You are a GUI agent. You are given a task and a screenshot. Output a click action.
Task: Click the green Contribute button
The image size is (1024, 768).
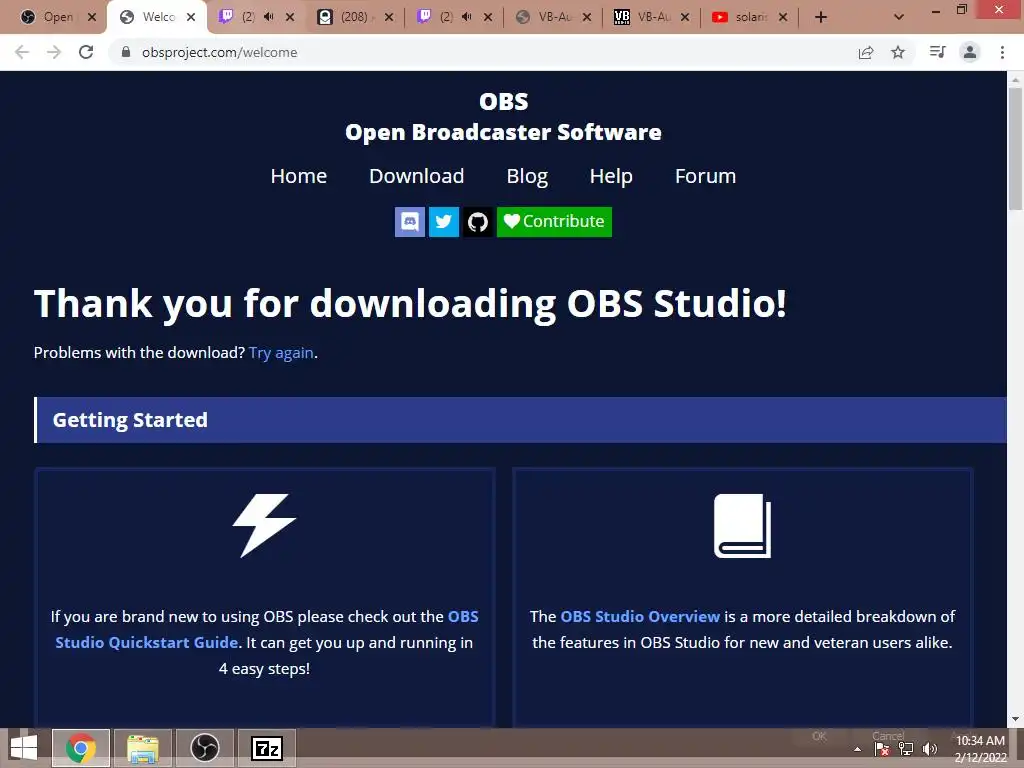click(554, 222)
